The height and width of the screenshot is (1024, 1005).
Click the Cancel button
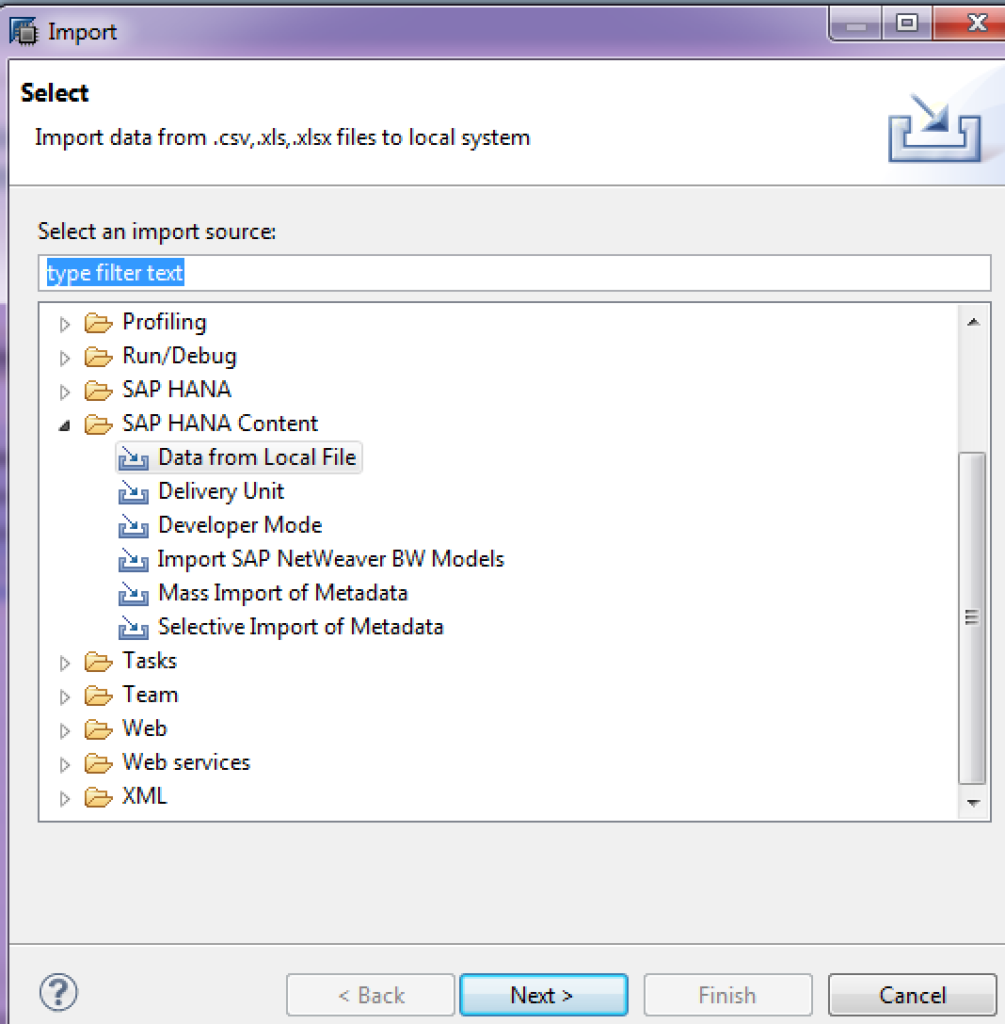(912, 995)
